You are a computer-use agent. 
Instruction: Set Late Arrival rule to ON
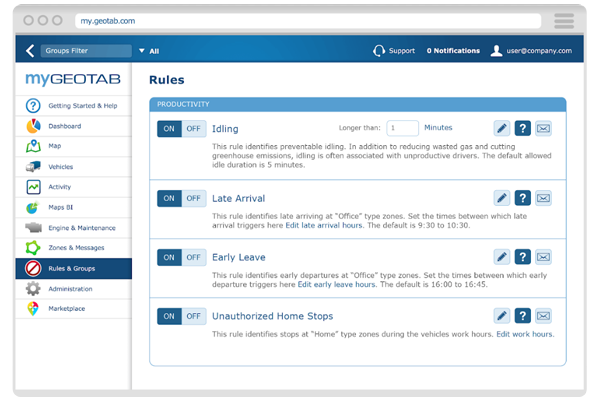[x=169, y=198]
